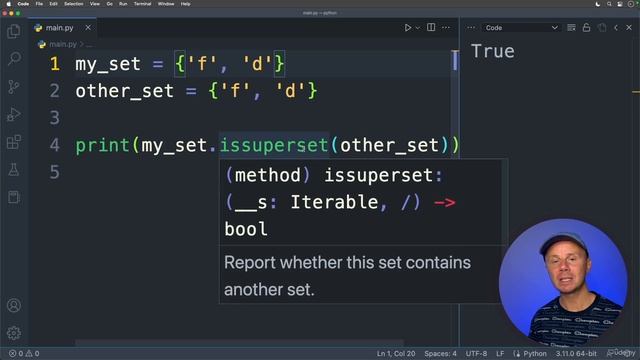
Task: Open the Explorer view in activity bar
Action: pos(14,31)
